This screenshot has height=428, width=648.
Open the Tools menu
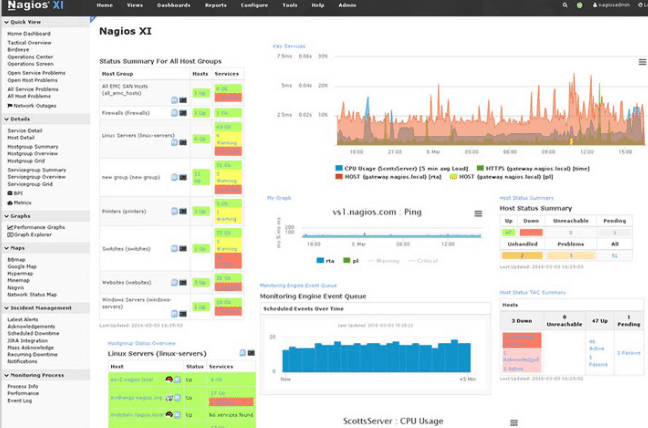pos(290,5)
